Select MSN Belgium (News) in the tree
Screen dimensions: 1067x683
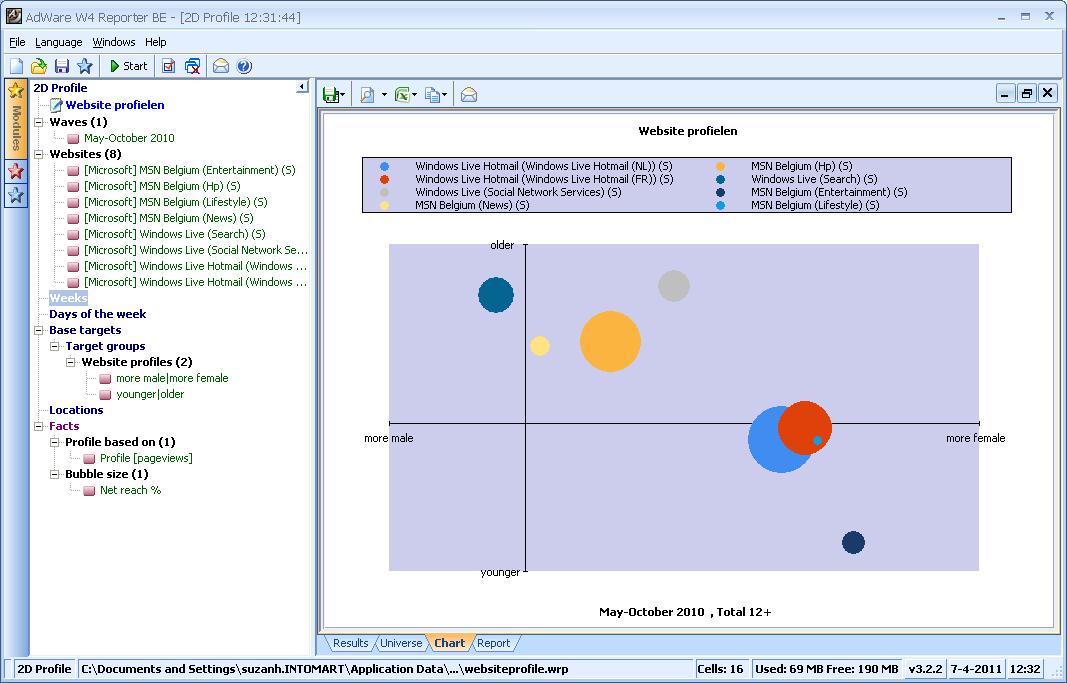pyautogui.click(x=168, y=218)
